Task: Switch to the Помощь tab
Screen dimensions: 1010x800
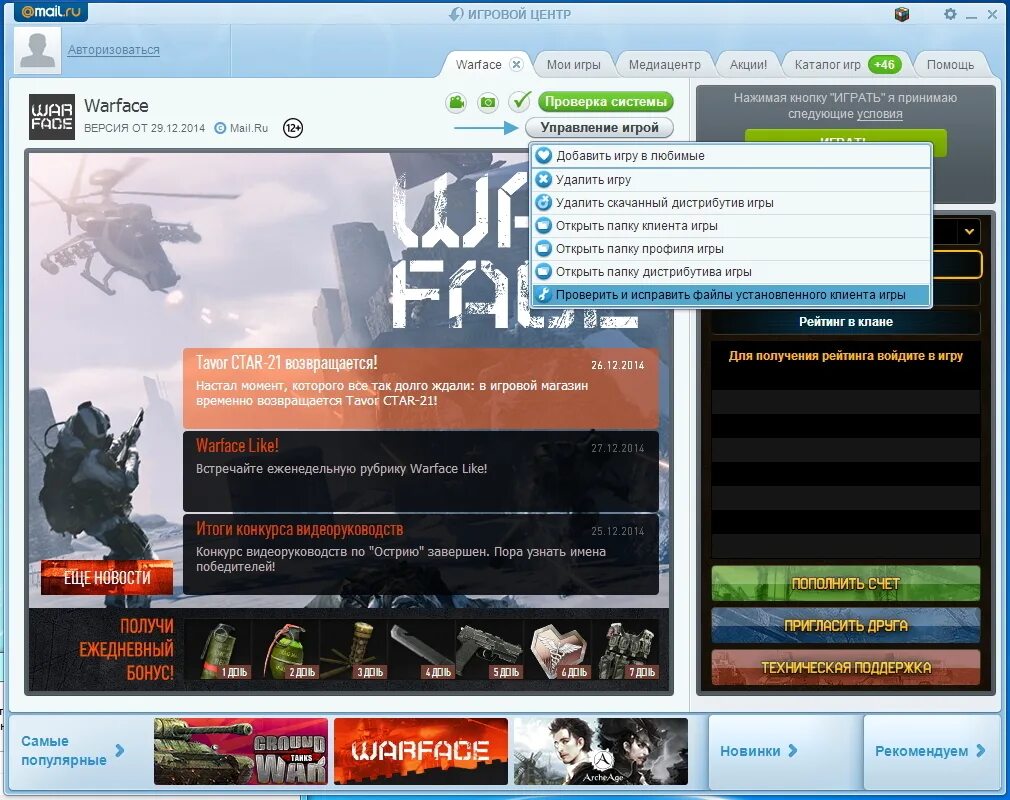Action: coord(950,64)
